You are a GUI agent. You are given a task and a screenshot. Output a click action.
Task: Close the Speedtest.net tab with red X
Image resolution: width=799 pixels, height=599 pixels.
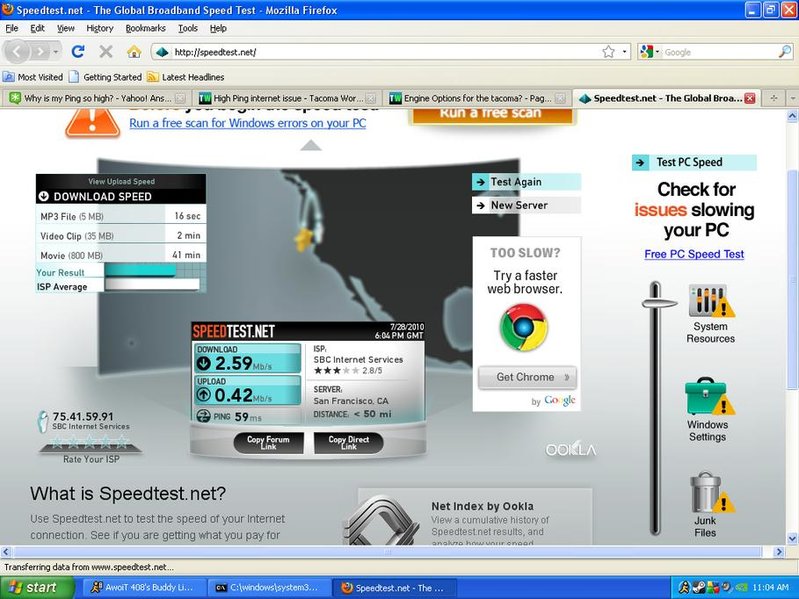click(x=750, y=98)
